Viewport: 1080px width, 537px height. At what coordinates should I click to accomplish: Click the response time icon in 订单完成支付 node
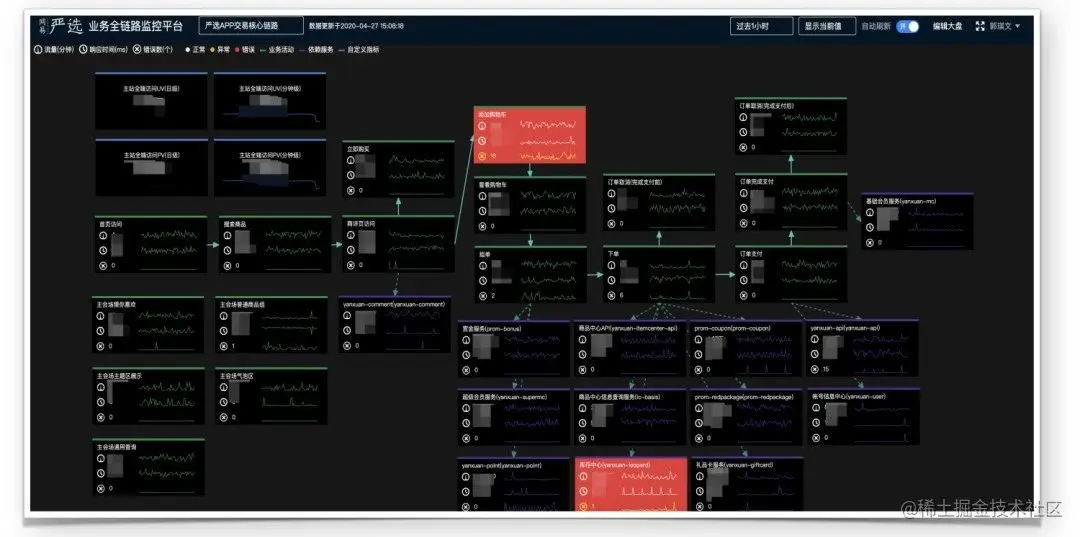[x=742, y=209]
